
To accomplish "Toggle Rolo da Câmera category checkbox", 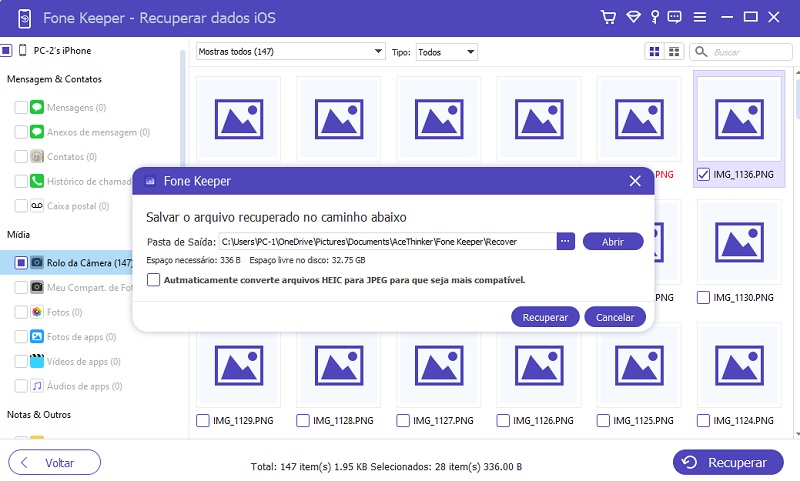I will pyautogui.click(x=21, y=263).
